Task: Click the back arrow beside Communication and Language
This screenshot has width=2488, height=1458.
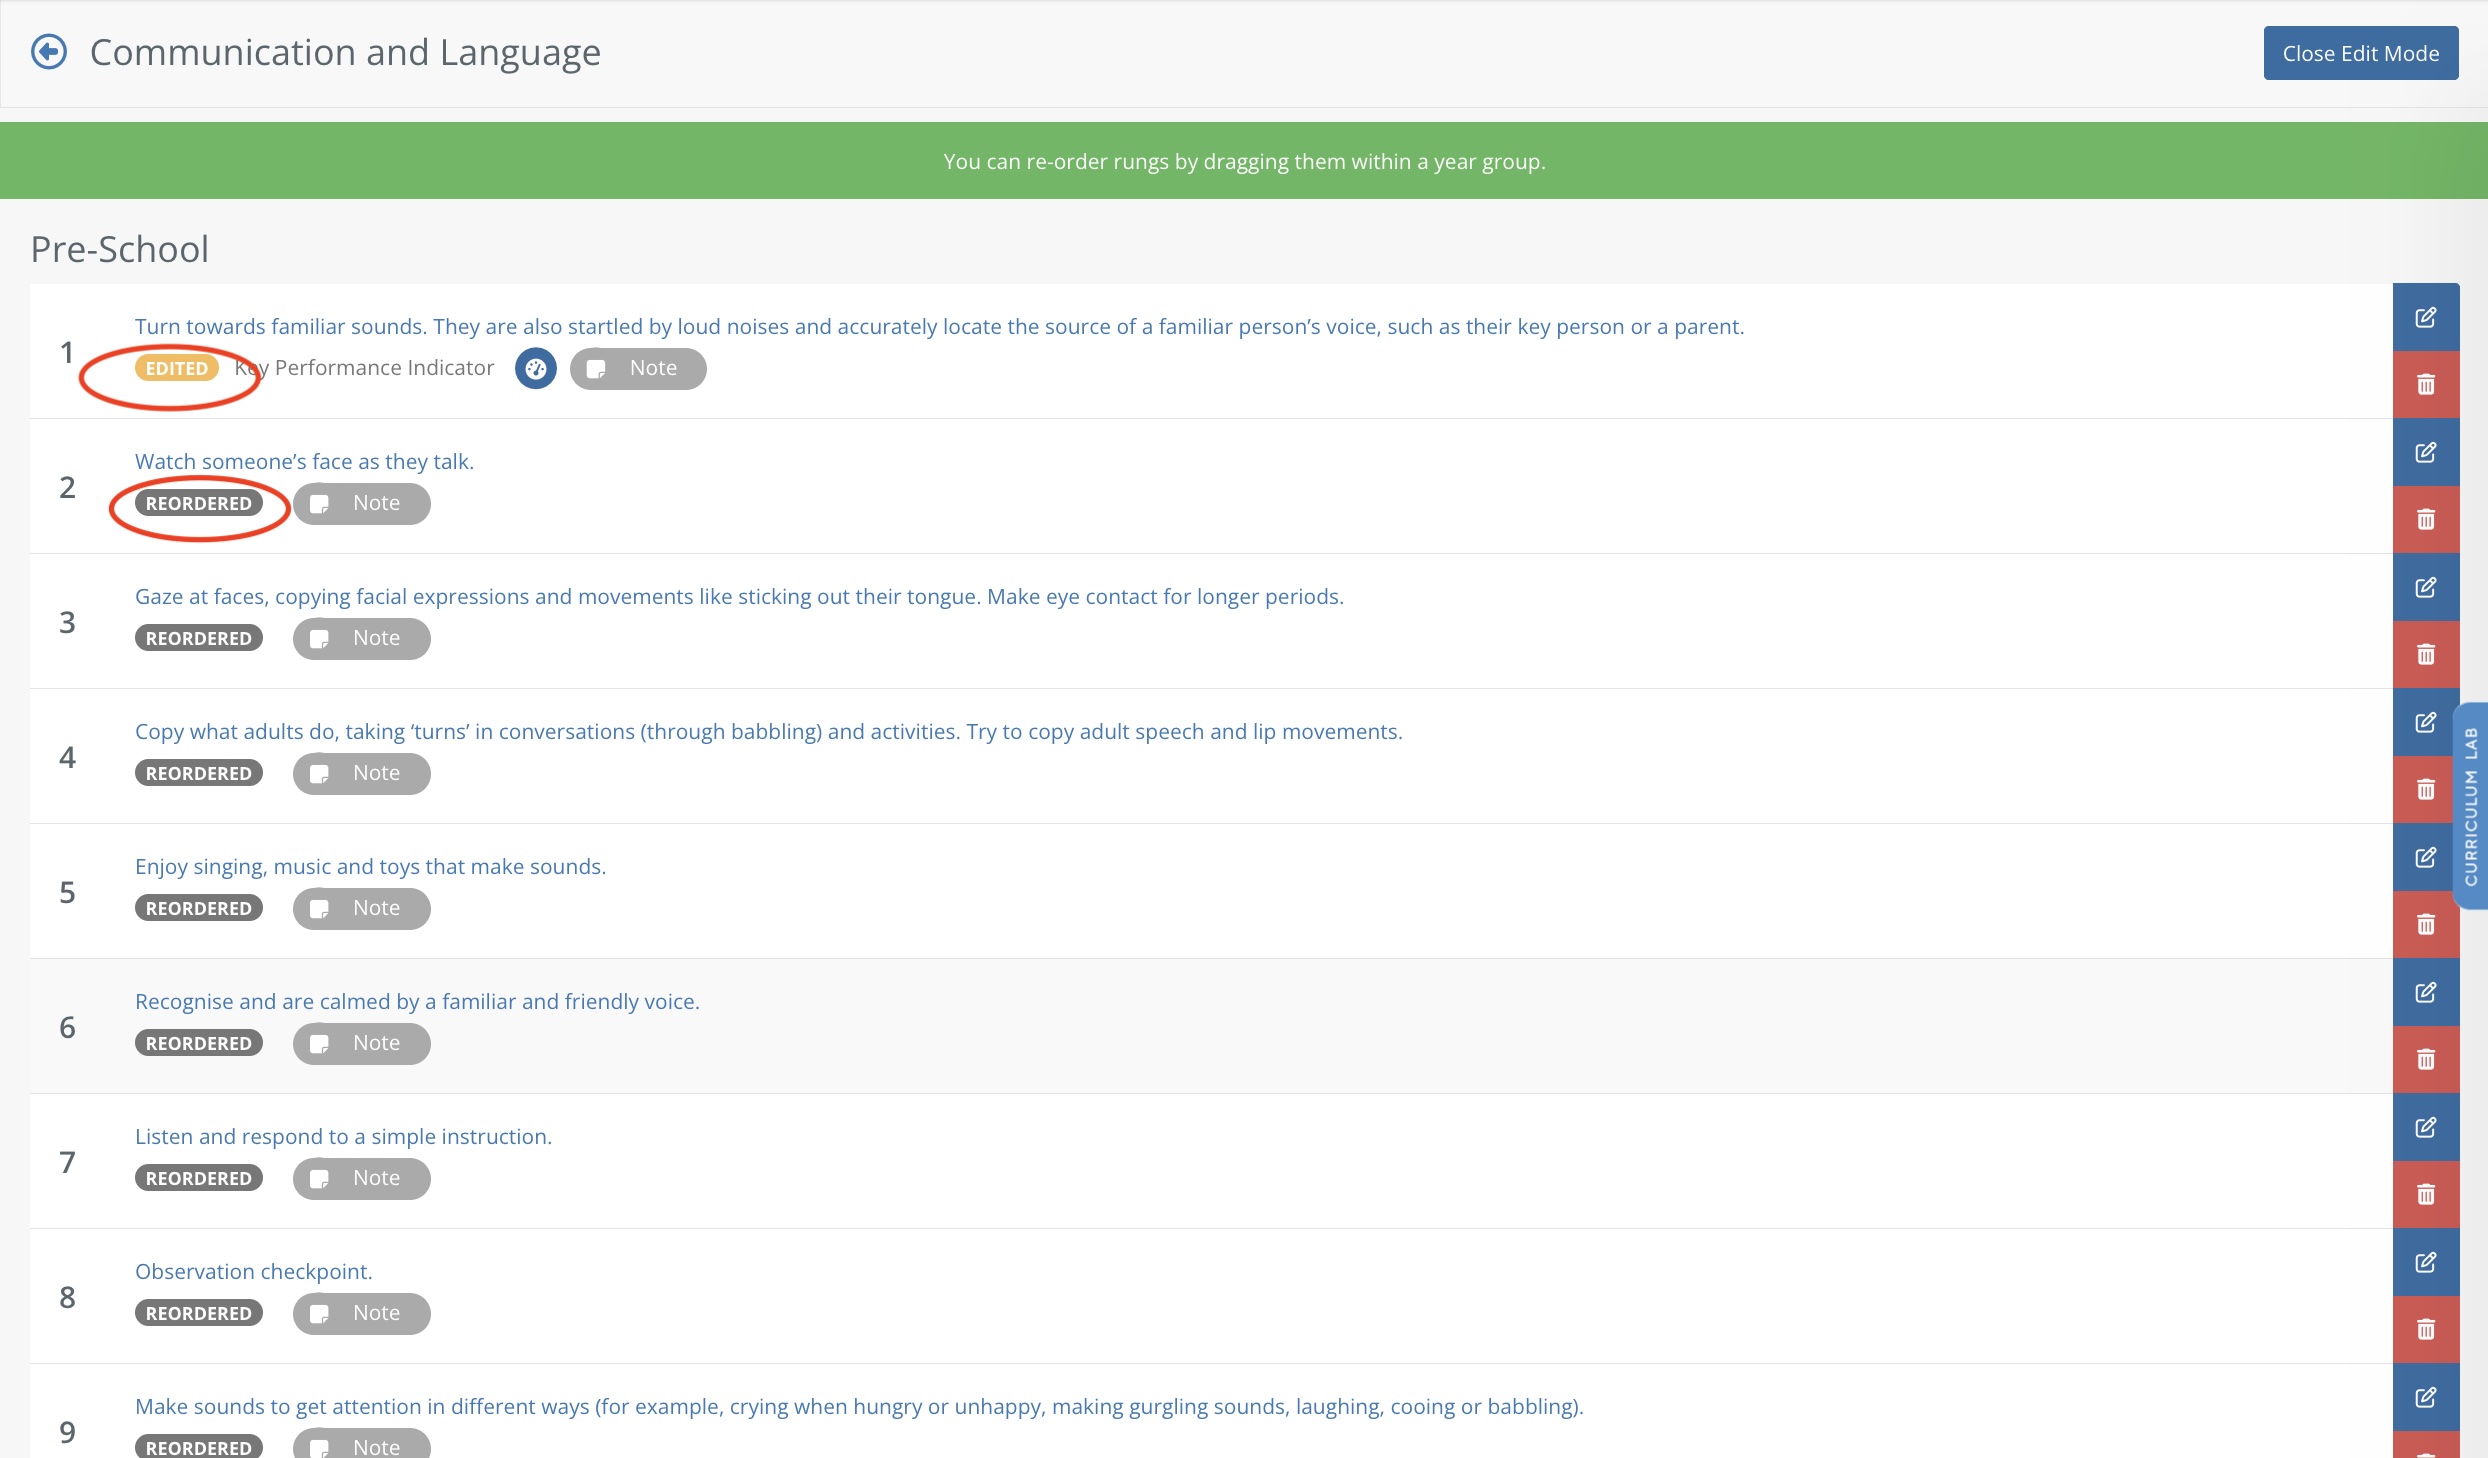Action: [x=49, y=52]
